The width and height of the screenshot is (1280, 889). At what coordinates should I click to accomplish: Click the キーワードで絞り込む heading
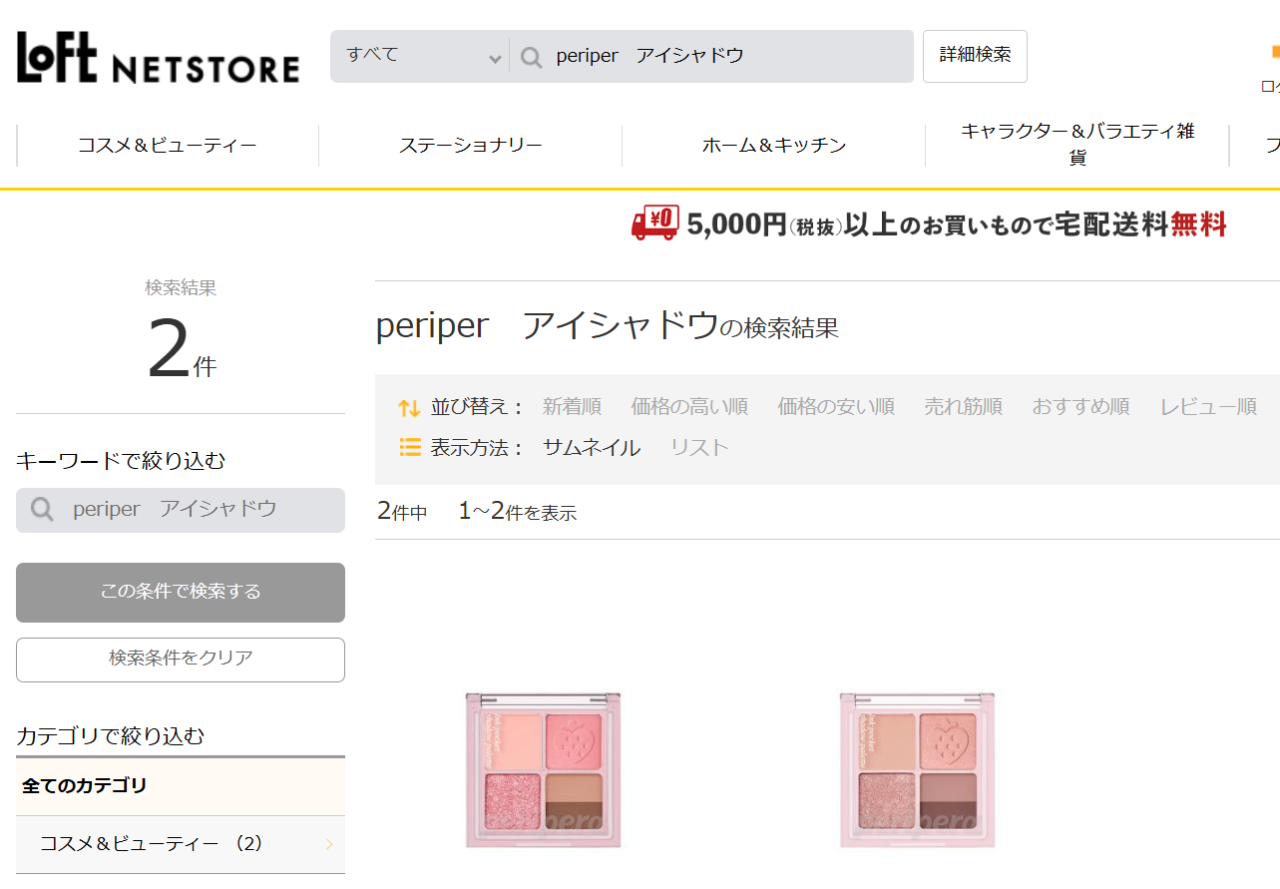121,461
